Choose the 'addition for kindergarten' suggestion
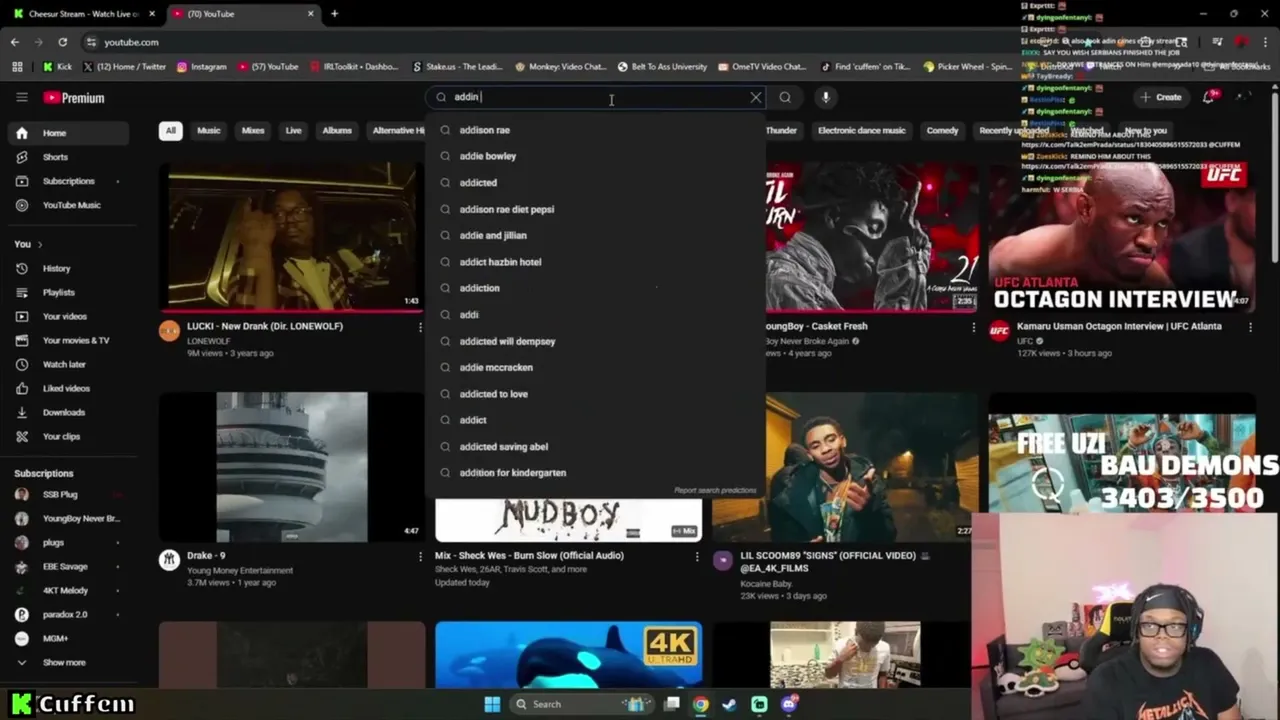This screenshot has width=1280, height=720. 596,473
